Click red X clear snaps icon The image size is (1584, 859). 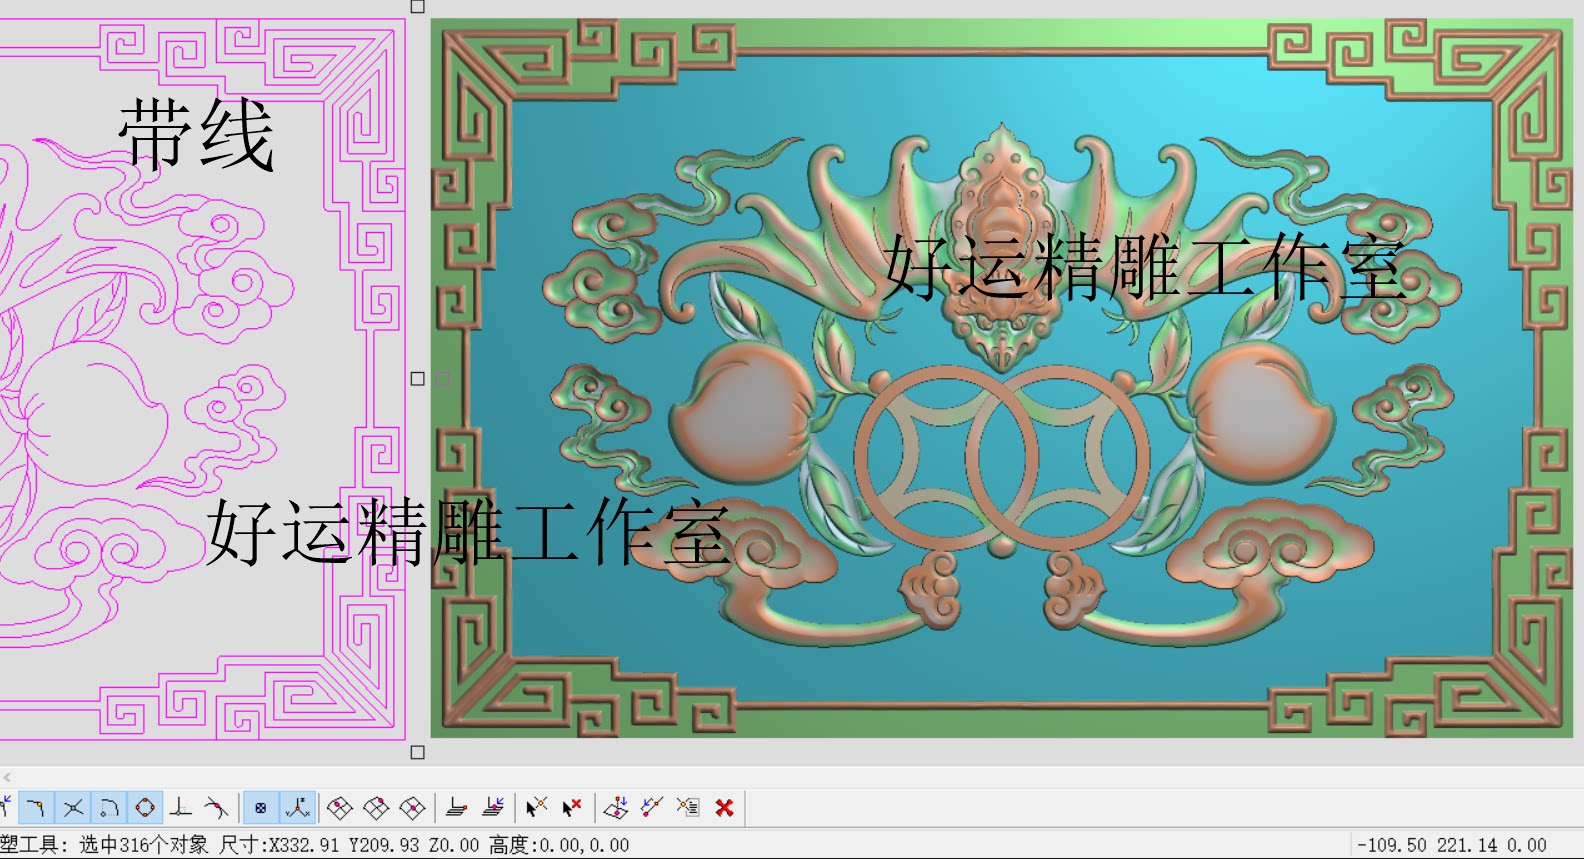coord(725,807)
